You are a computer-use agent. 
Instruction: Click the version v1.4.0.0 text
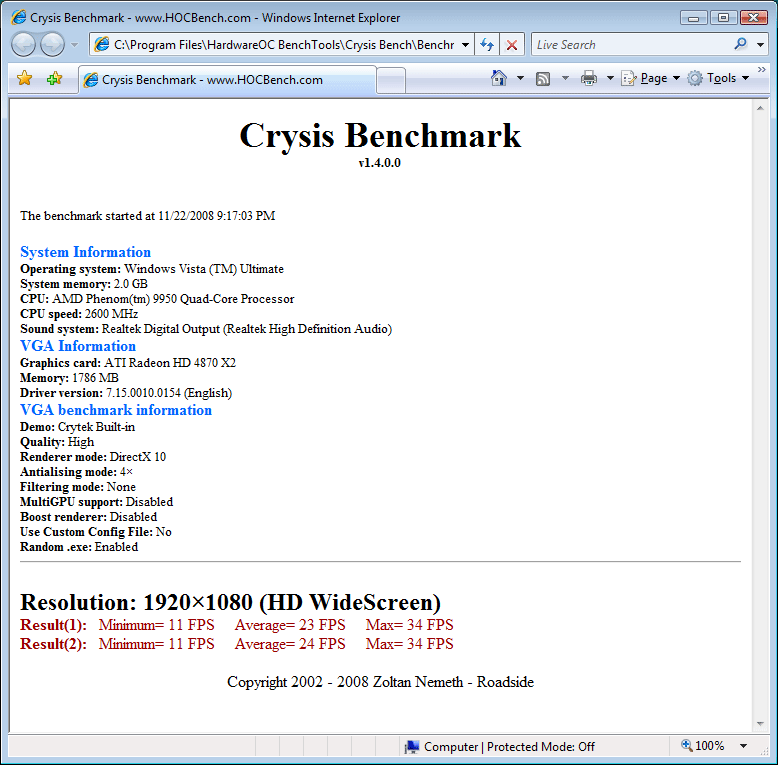(380, 163)
